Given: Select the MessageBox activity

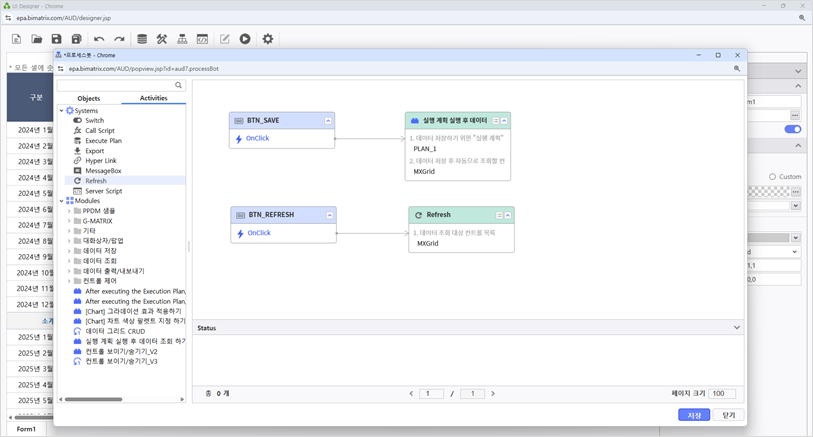Looking at the screenshot, I should point(103,171).
